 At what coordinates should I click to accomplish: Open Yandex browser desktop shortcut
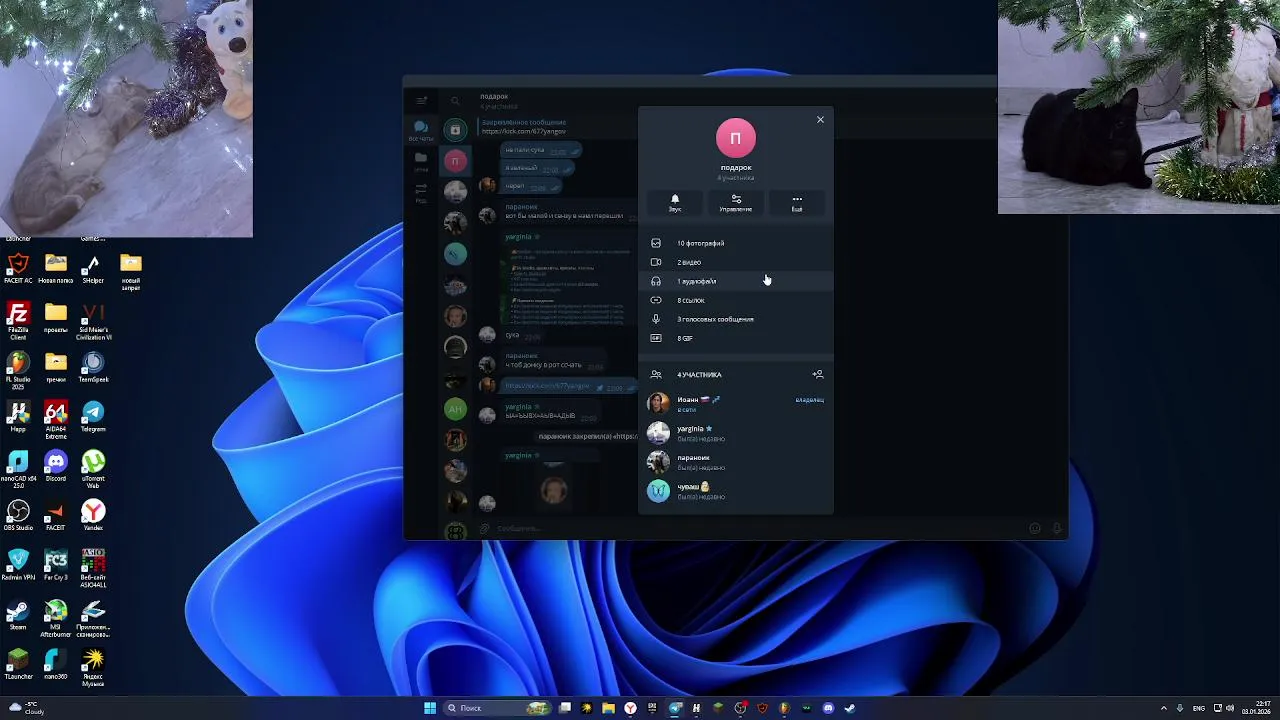tap(93, 516)
